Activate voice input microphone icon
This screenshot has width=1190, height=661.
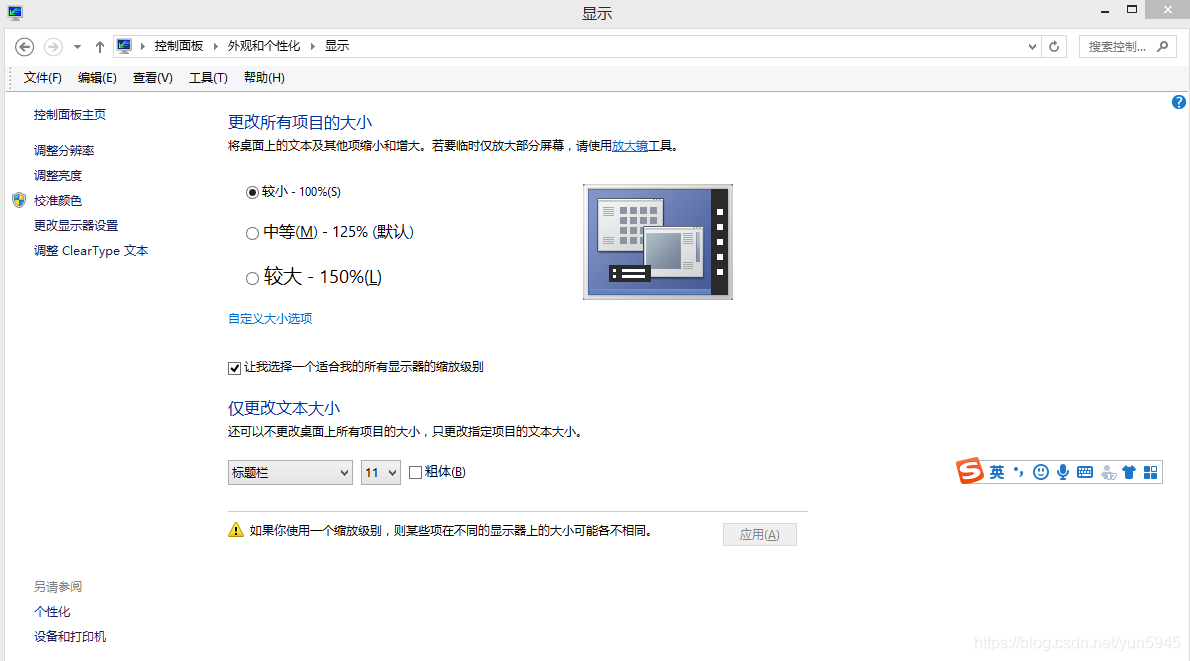1062,471
